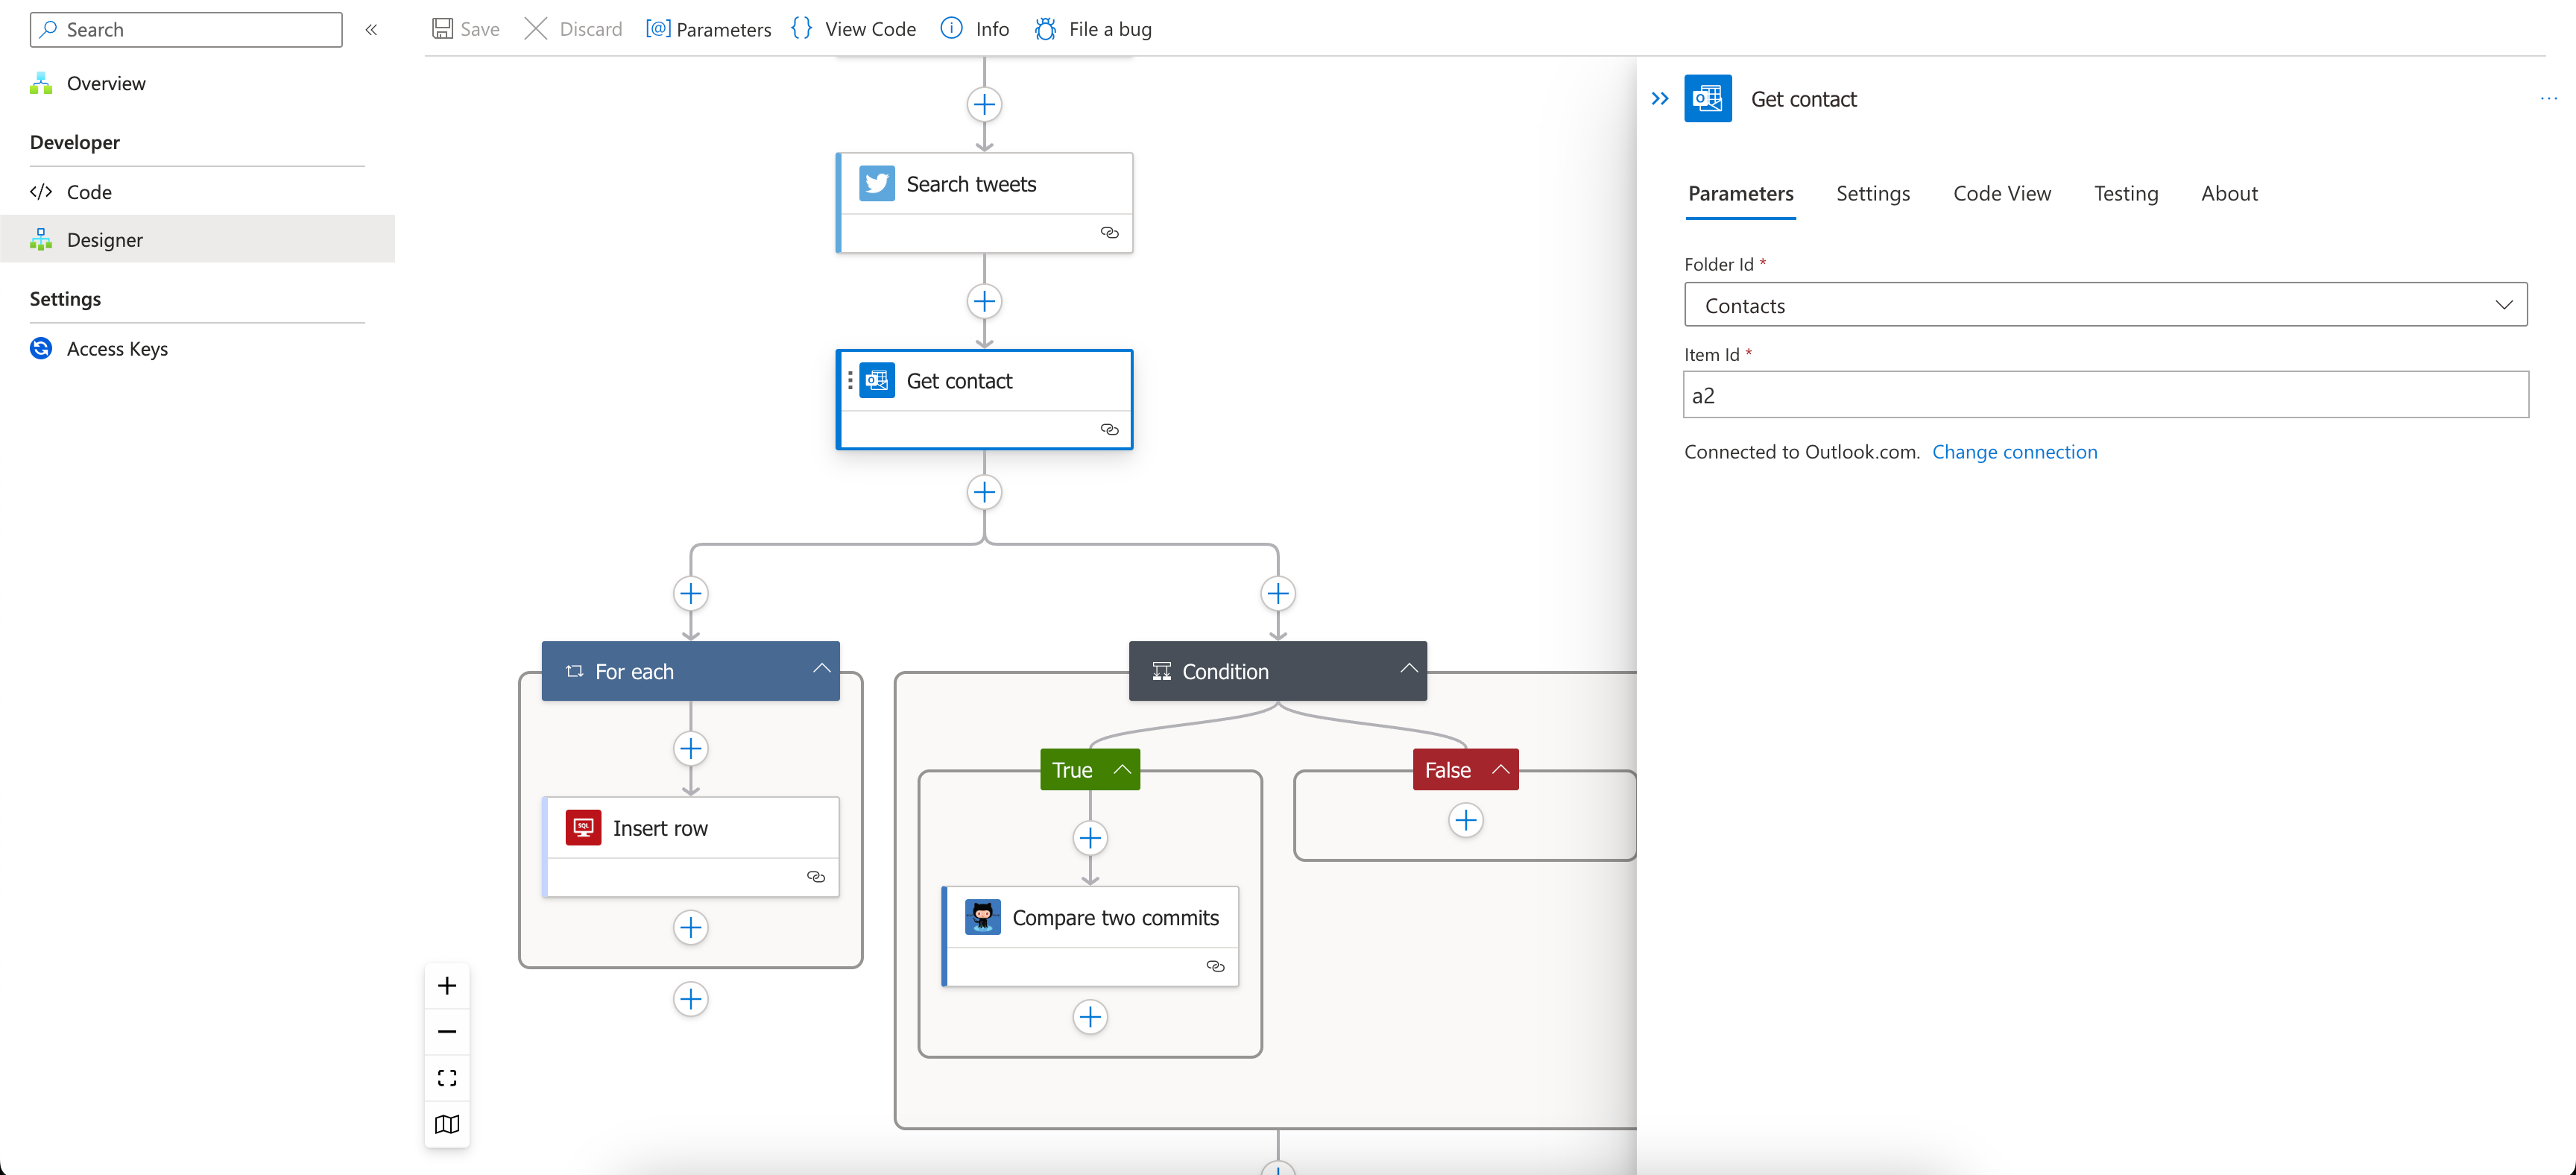Switch to the Code View tab
This screenshot has height=1175, width=2576.
pos(2001,194)
